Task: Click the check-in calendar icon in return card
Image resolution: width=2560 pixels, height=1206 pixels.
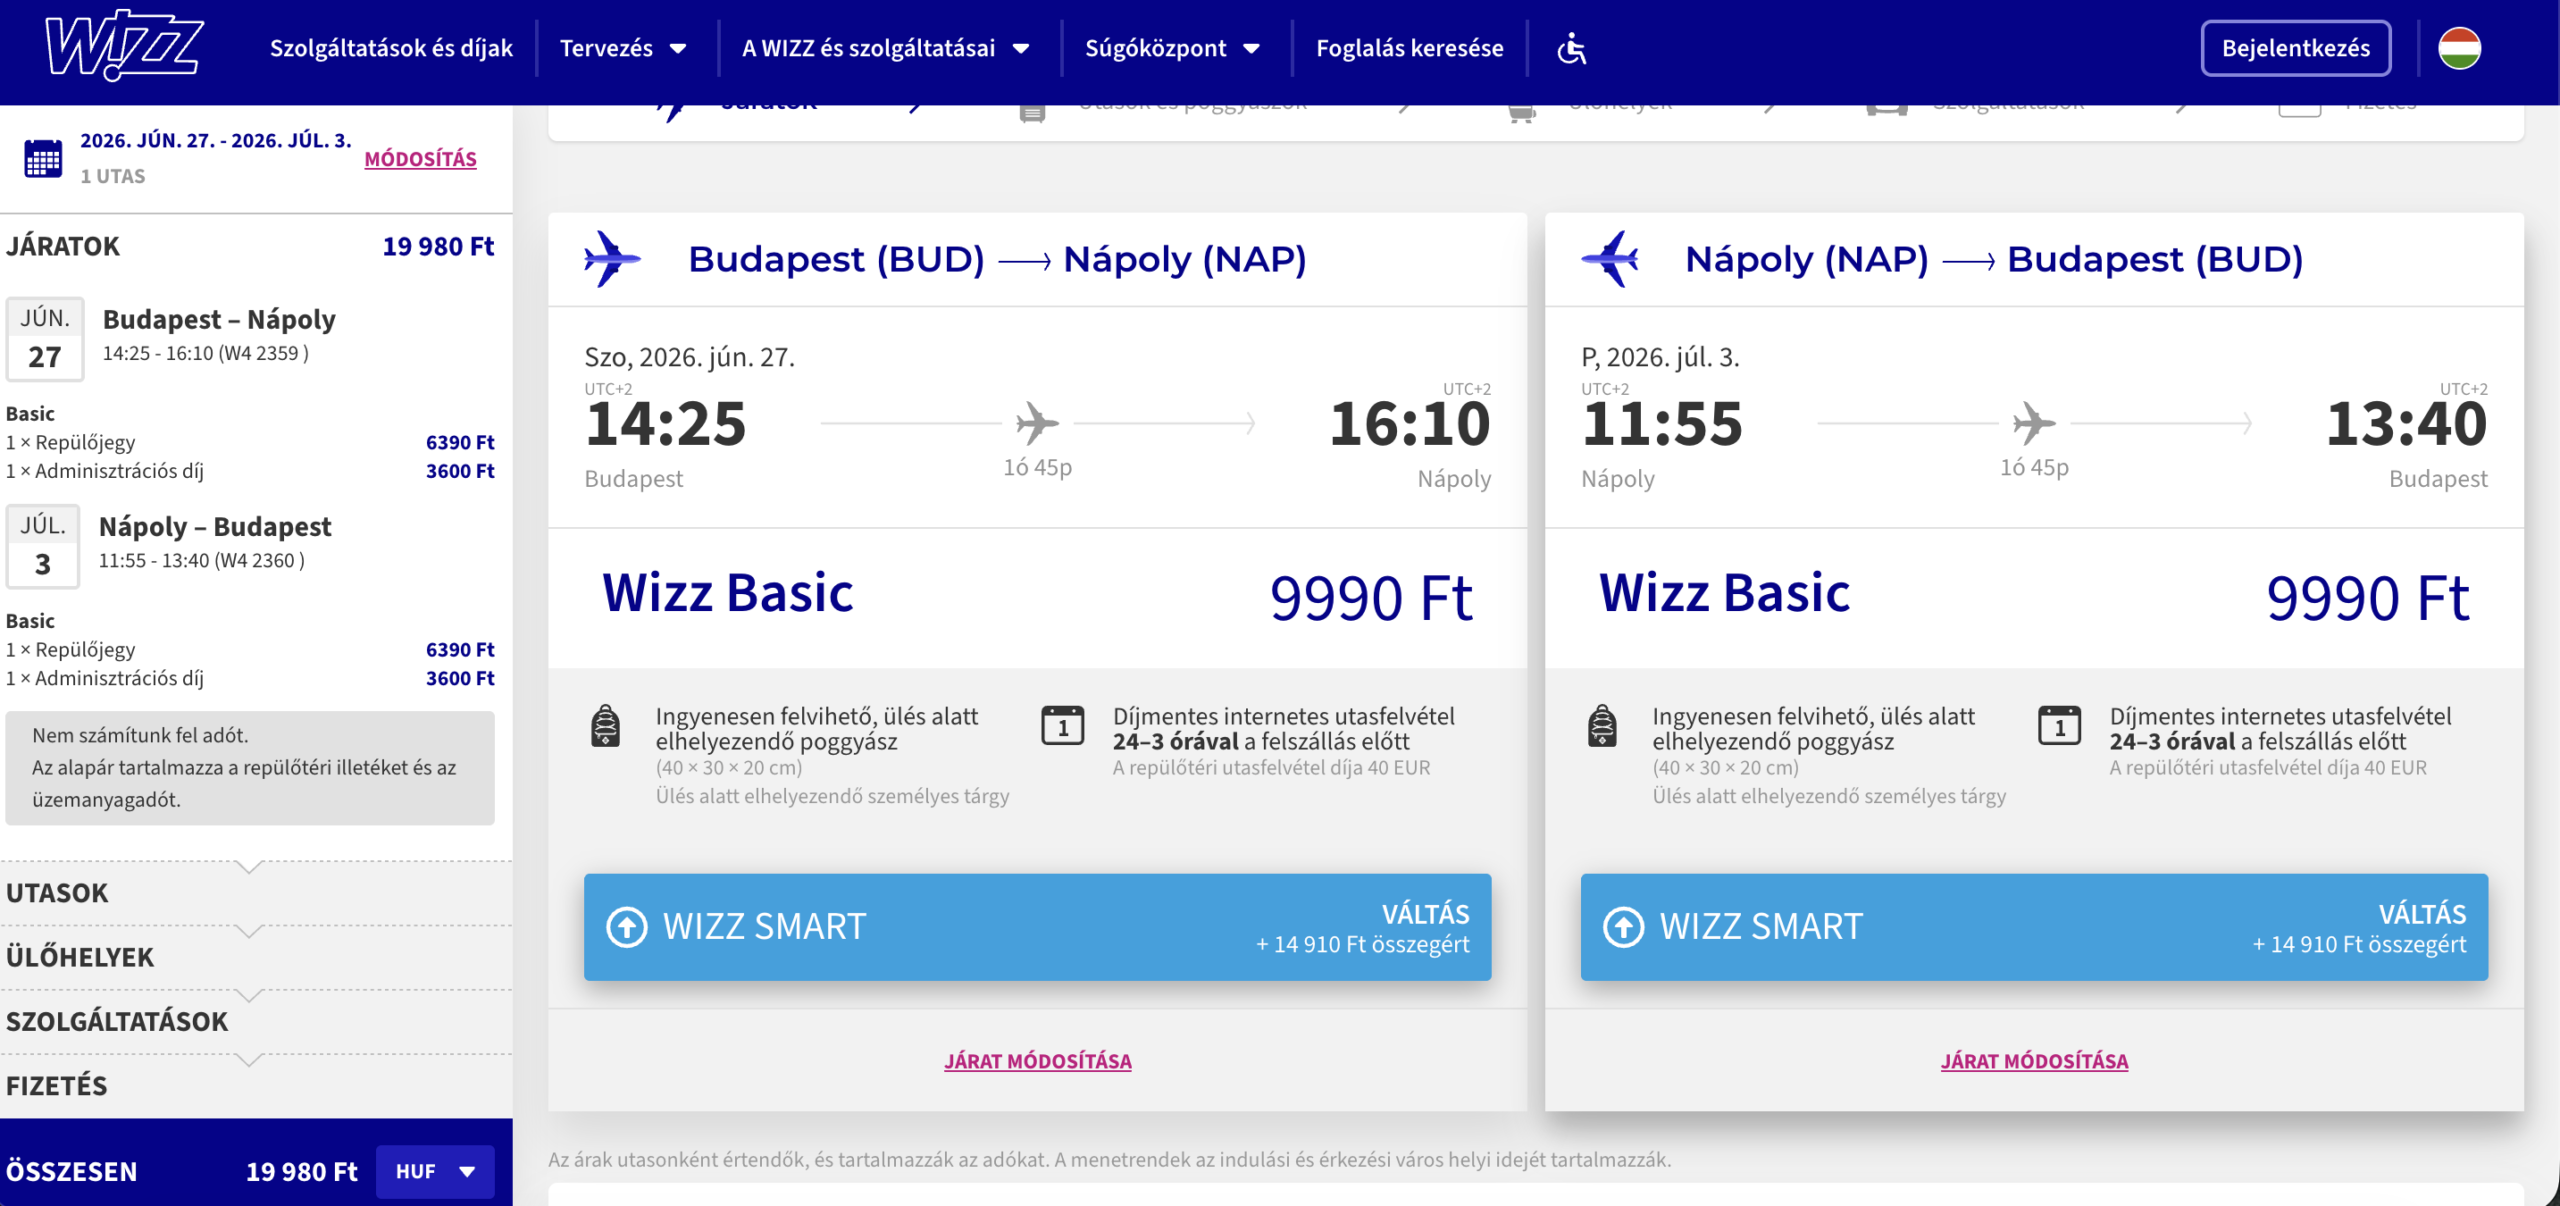Action: click(x=2059, y=726)
